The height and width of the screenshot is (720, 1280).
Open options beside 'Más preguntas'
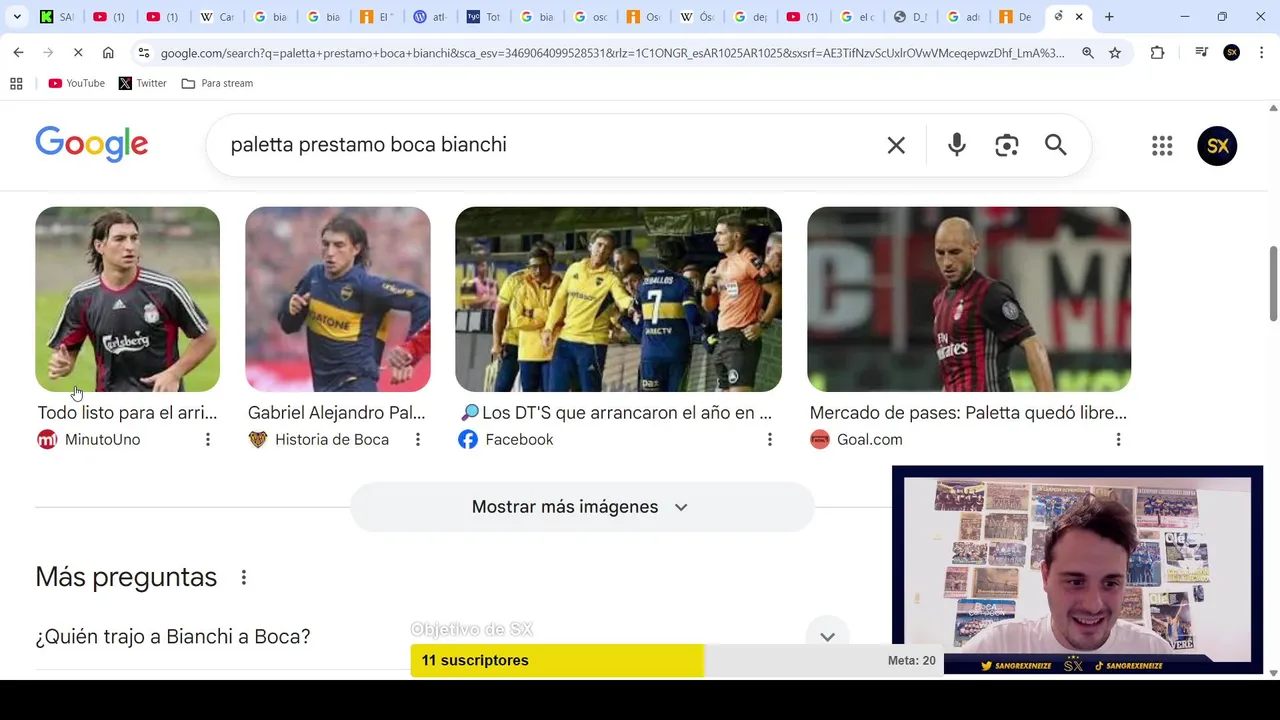[243, 578]
